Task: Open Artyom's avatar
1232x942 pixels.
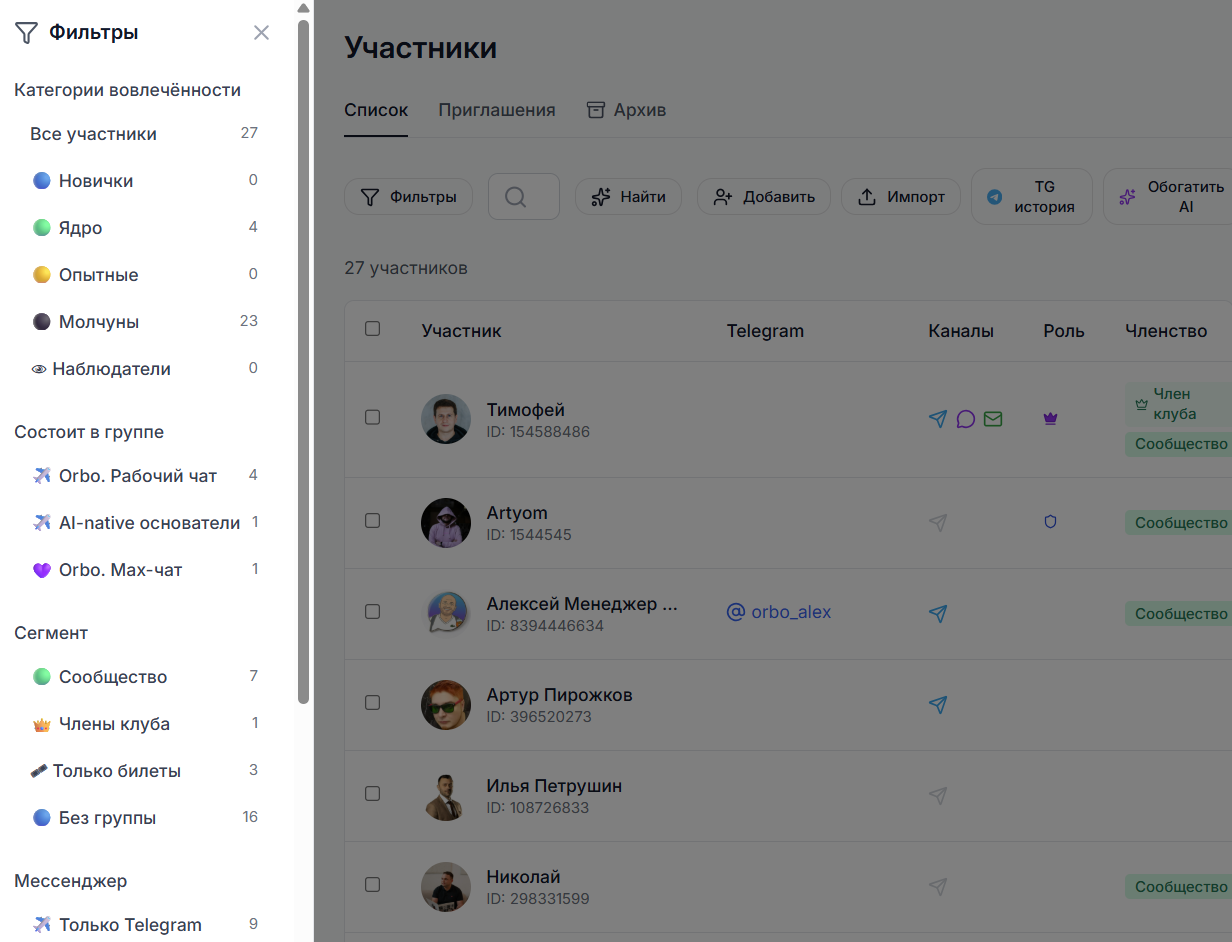Action: [x=446, y=523]
